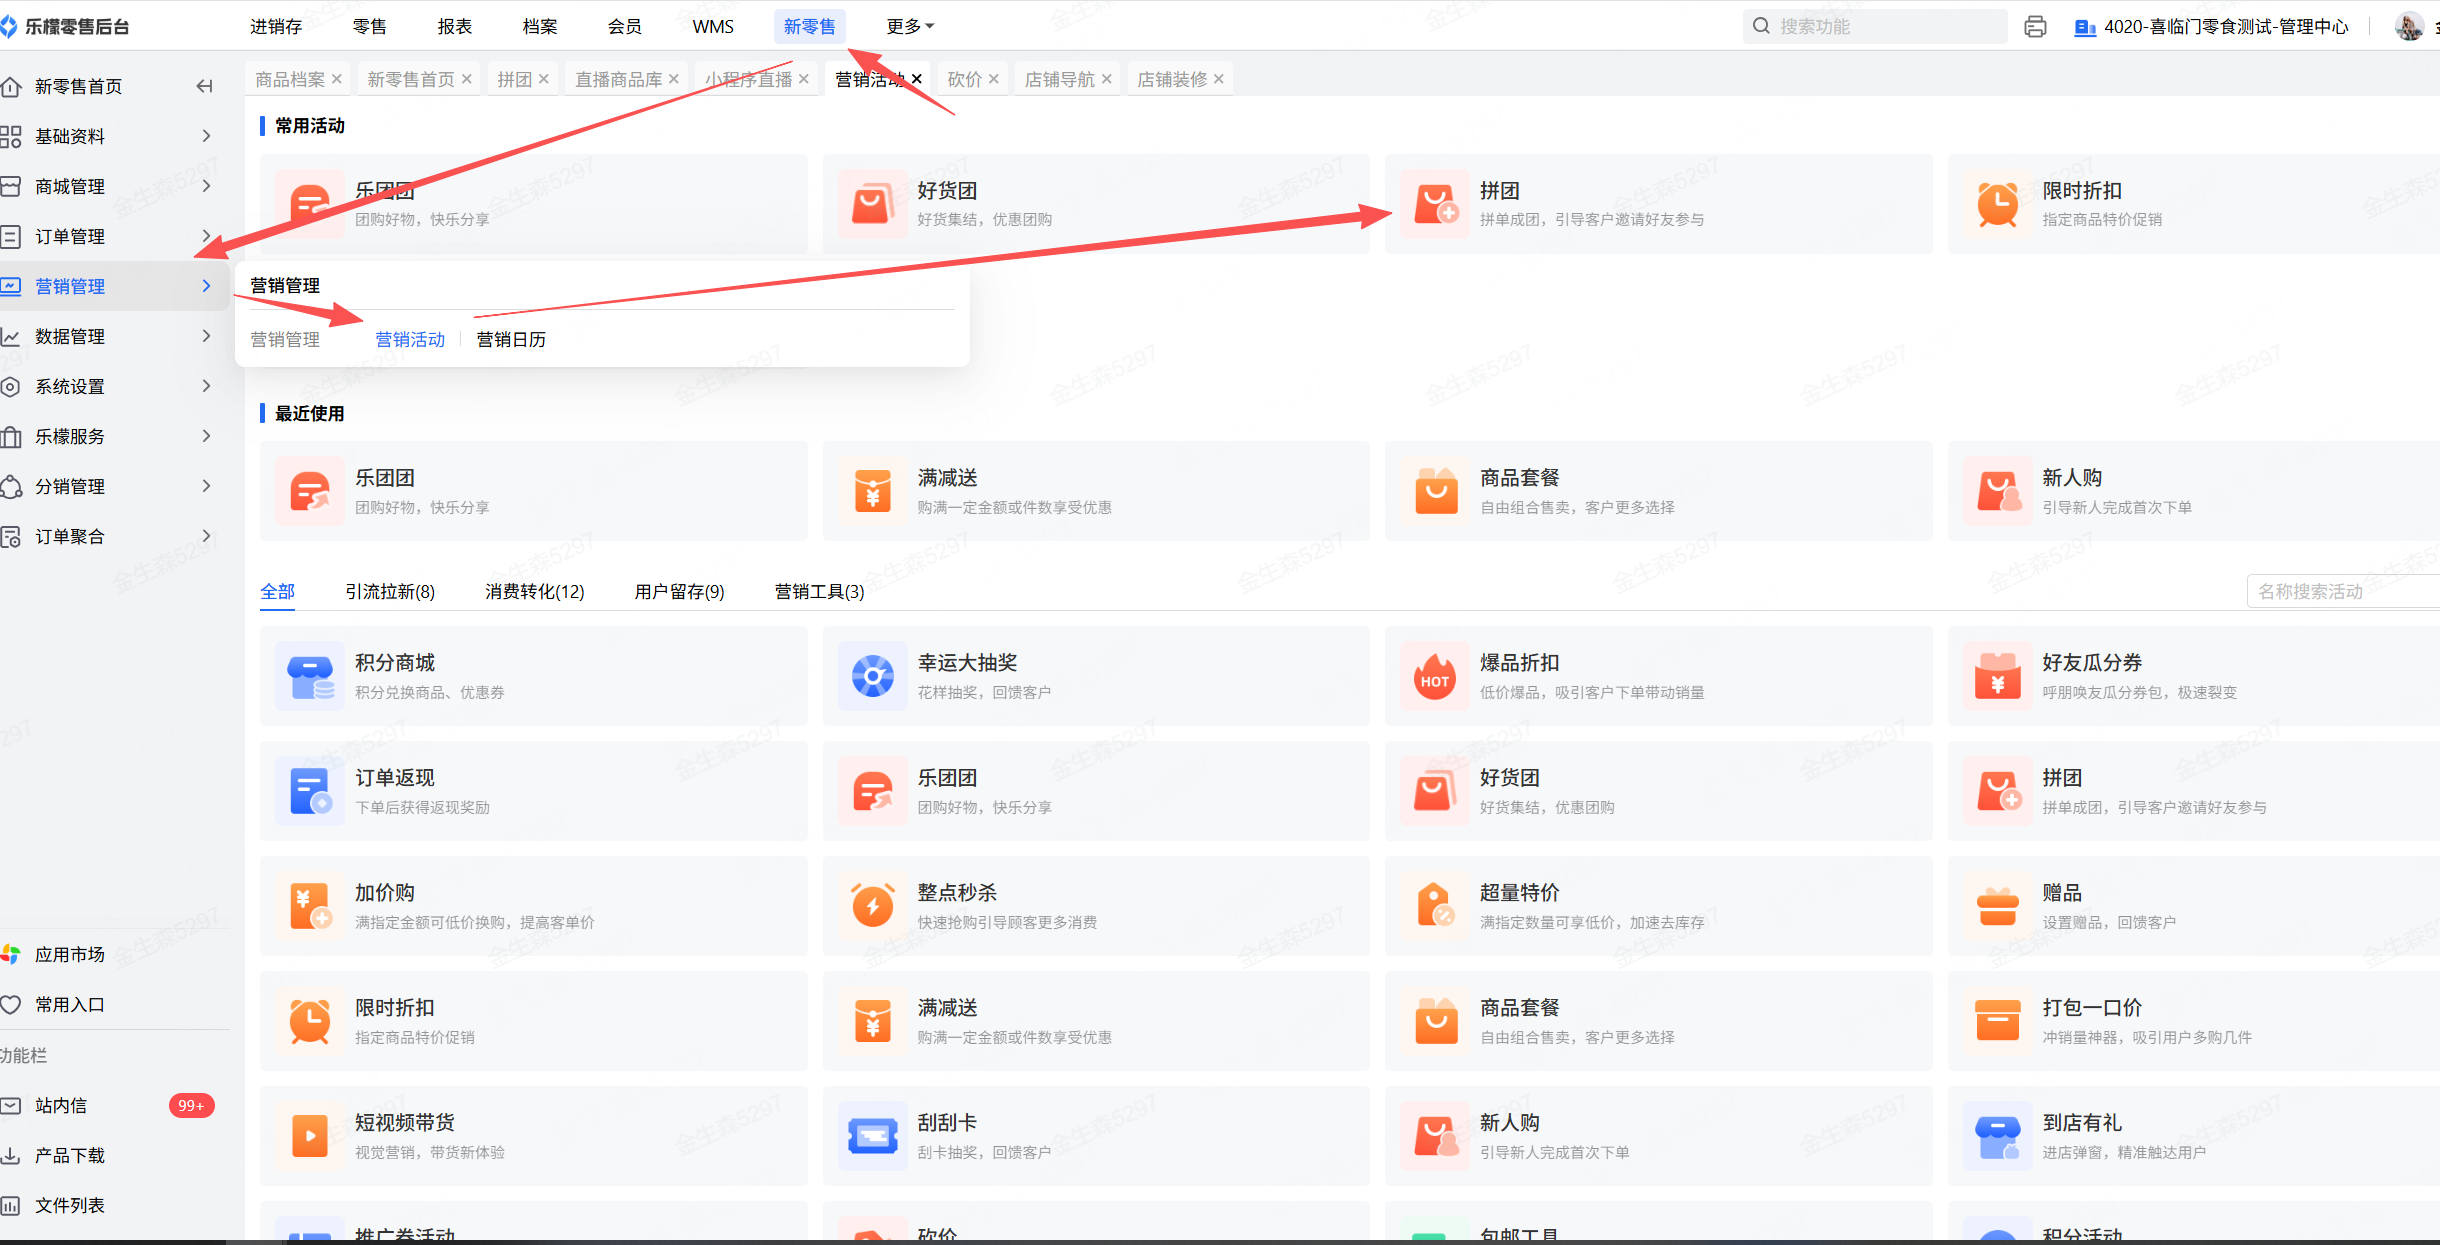Click the printer icon in top bar
2440x1245 pixels.
2034,27
